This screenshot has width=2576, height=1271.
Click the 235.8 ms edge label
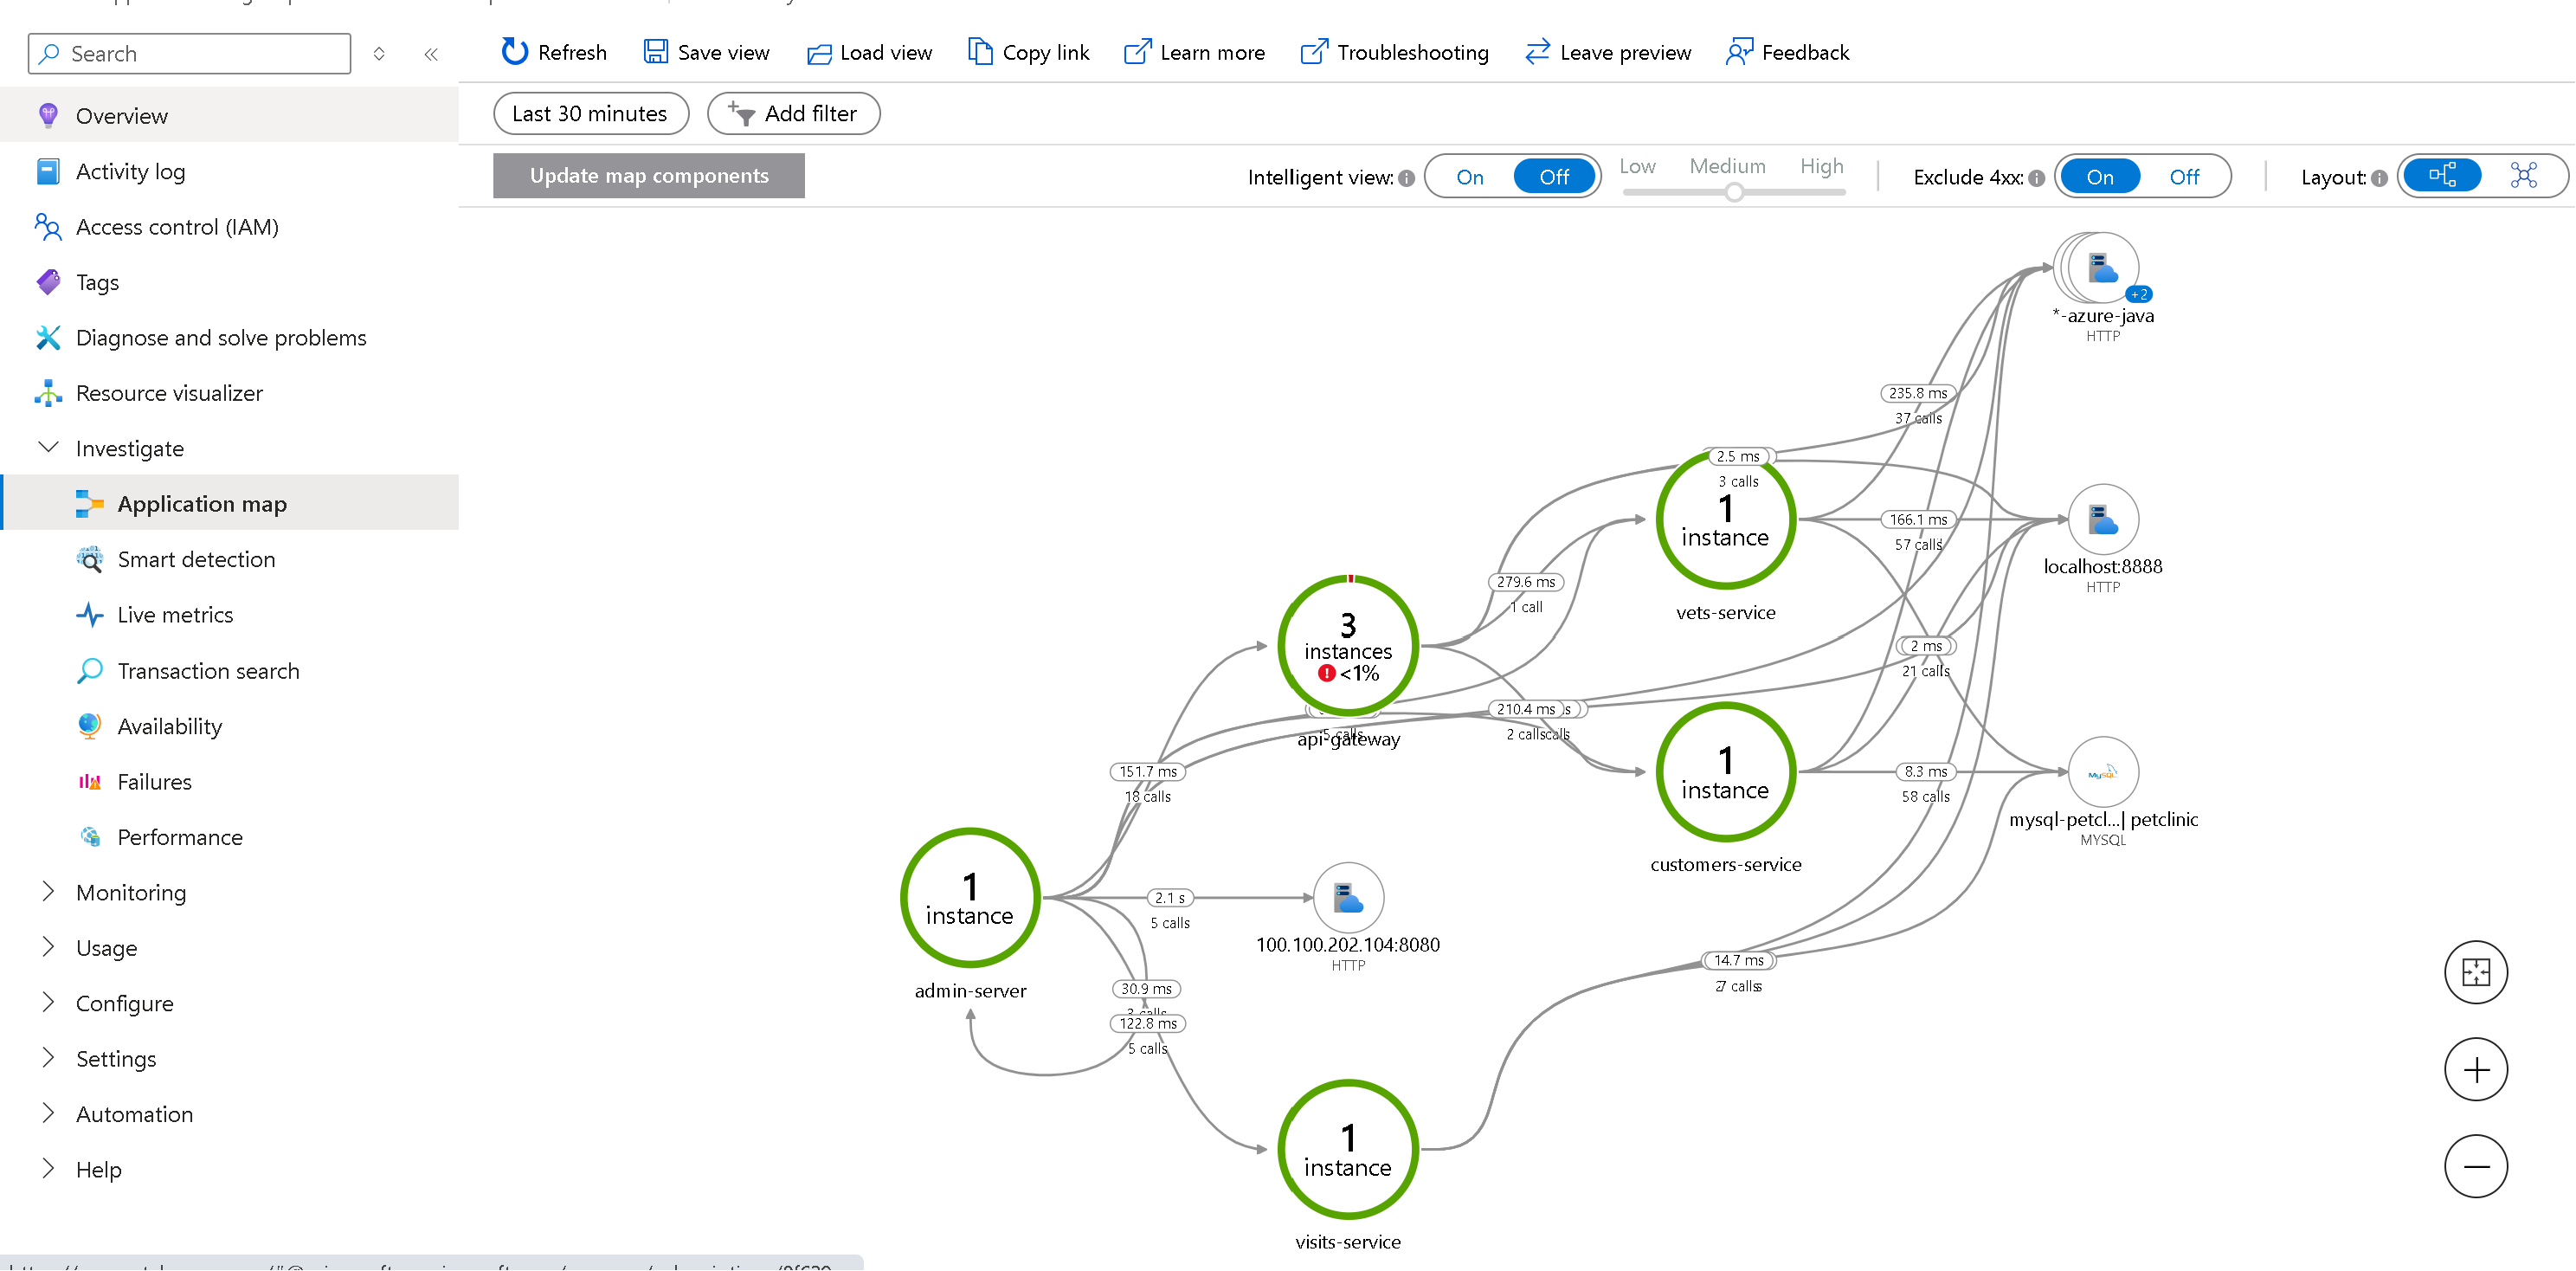(x=1918, y=393)
